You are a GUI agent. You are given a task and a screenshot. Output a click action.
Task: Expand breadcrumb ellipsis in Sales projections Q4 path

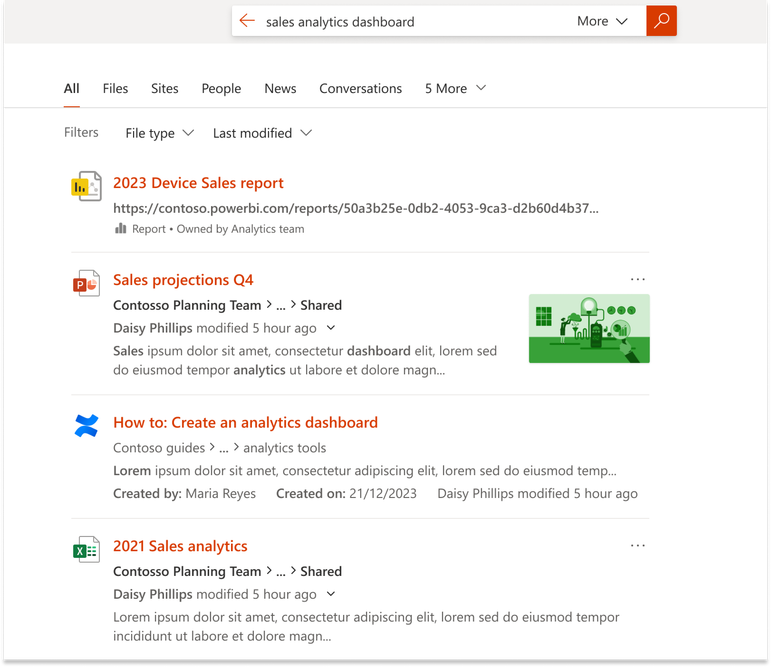pyautogui.click(x=281, y=306)
